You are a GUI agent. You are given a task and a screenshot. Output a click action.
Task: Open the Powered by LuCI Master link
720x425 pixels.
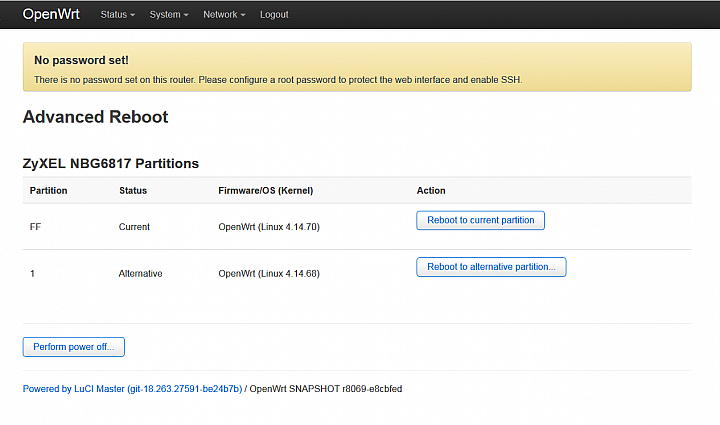click(x=132, y=389)
